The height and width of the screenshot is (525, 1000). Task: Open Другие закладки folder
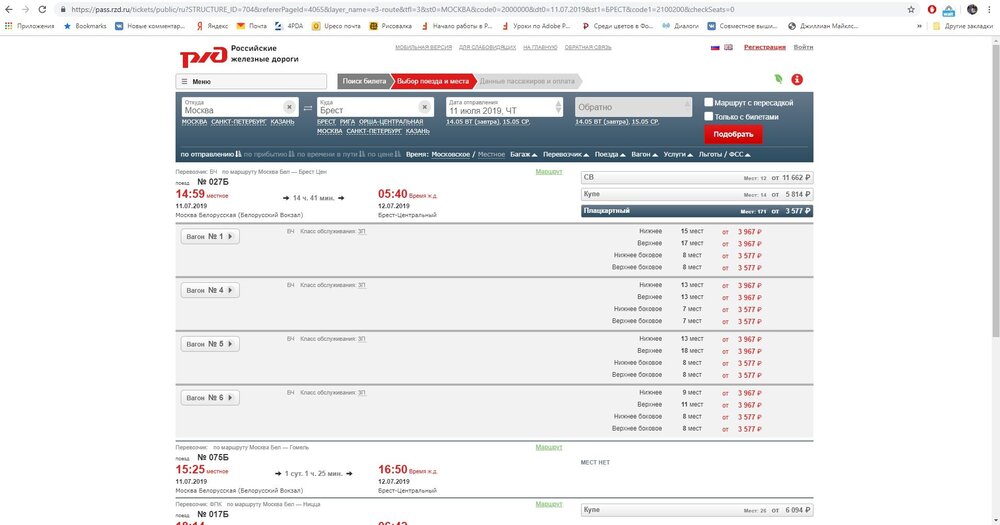pos(962,26)
